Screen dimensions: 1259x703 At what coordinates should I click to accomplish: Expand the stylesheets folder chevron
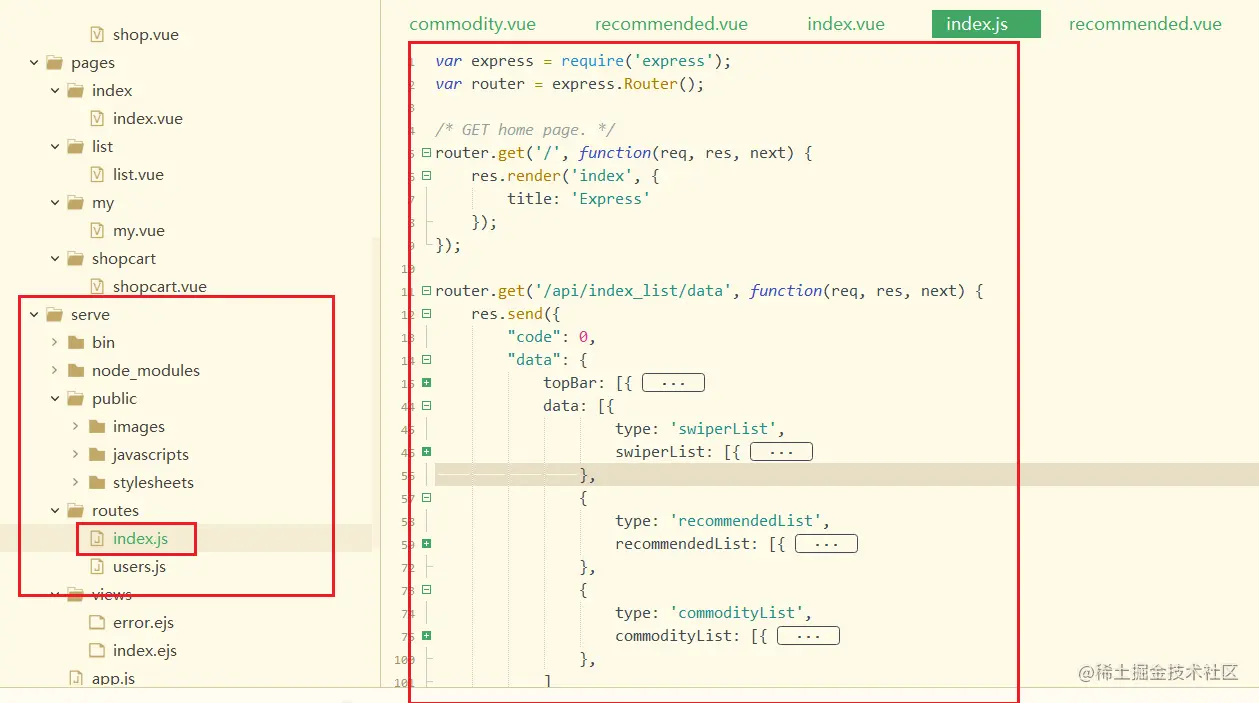tap(76, 482)
